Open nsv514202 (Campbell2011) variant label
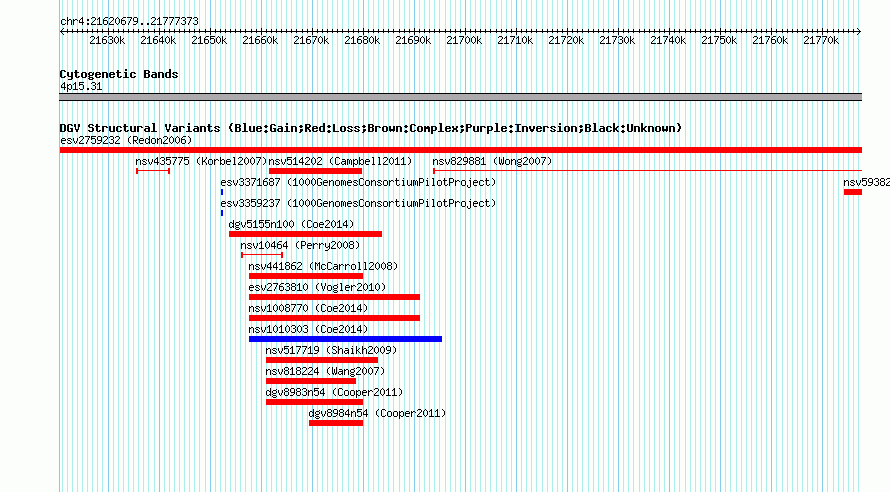890x492 pixels. (x=341, y=161)
